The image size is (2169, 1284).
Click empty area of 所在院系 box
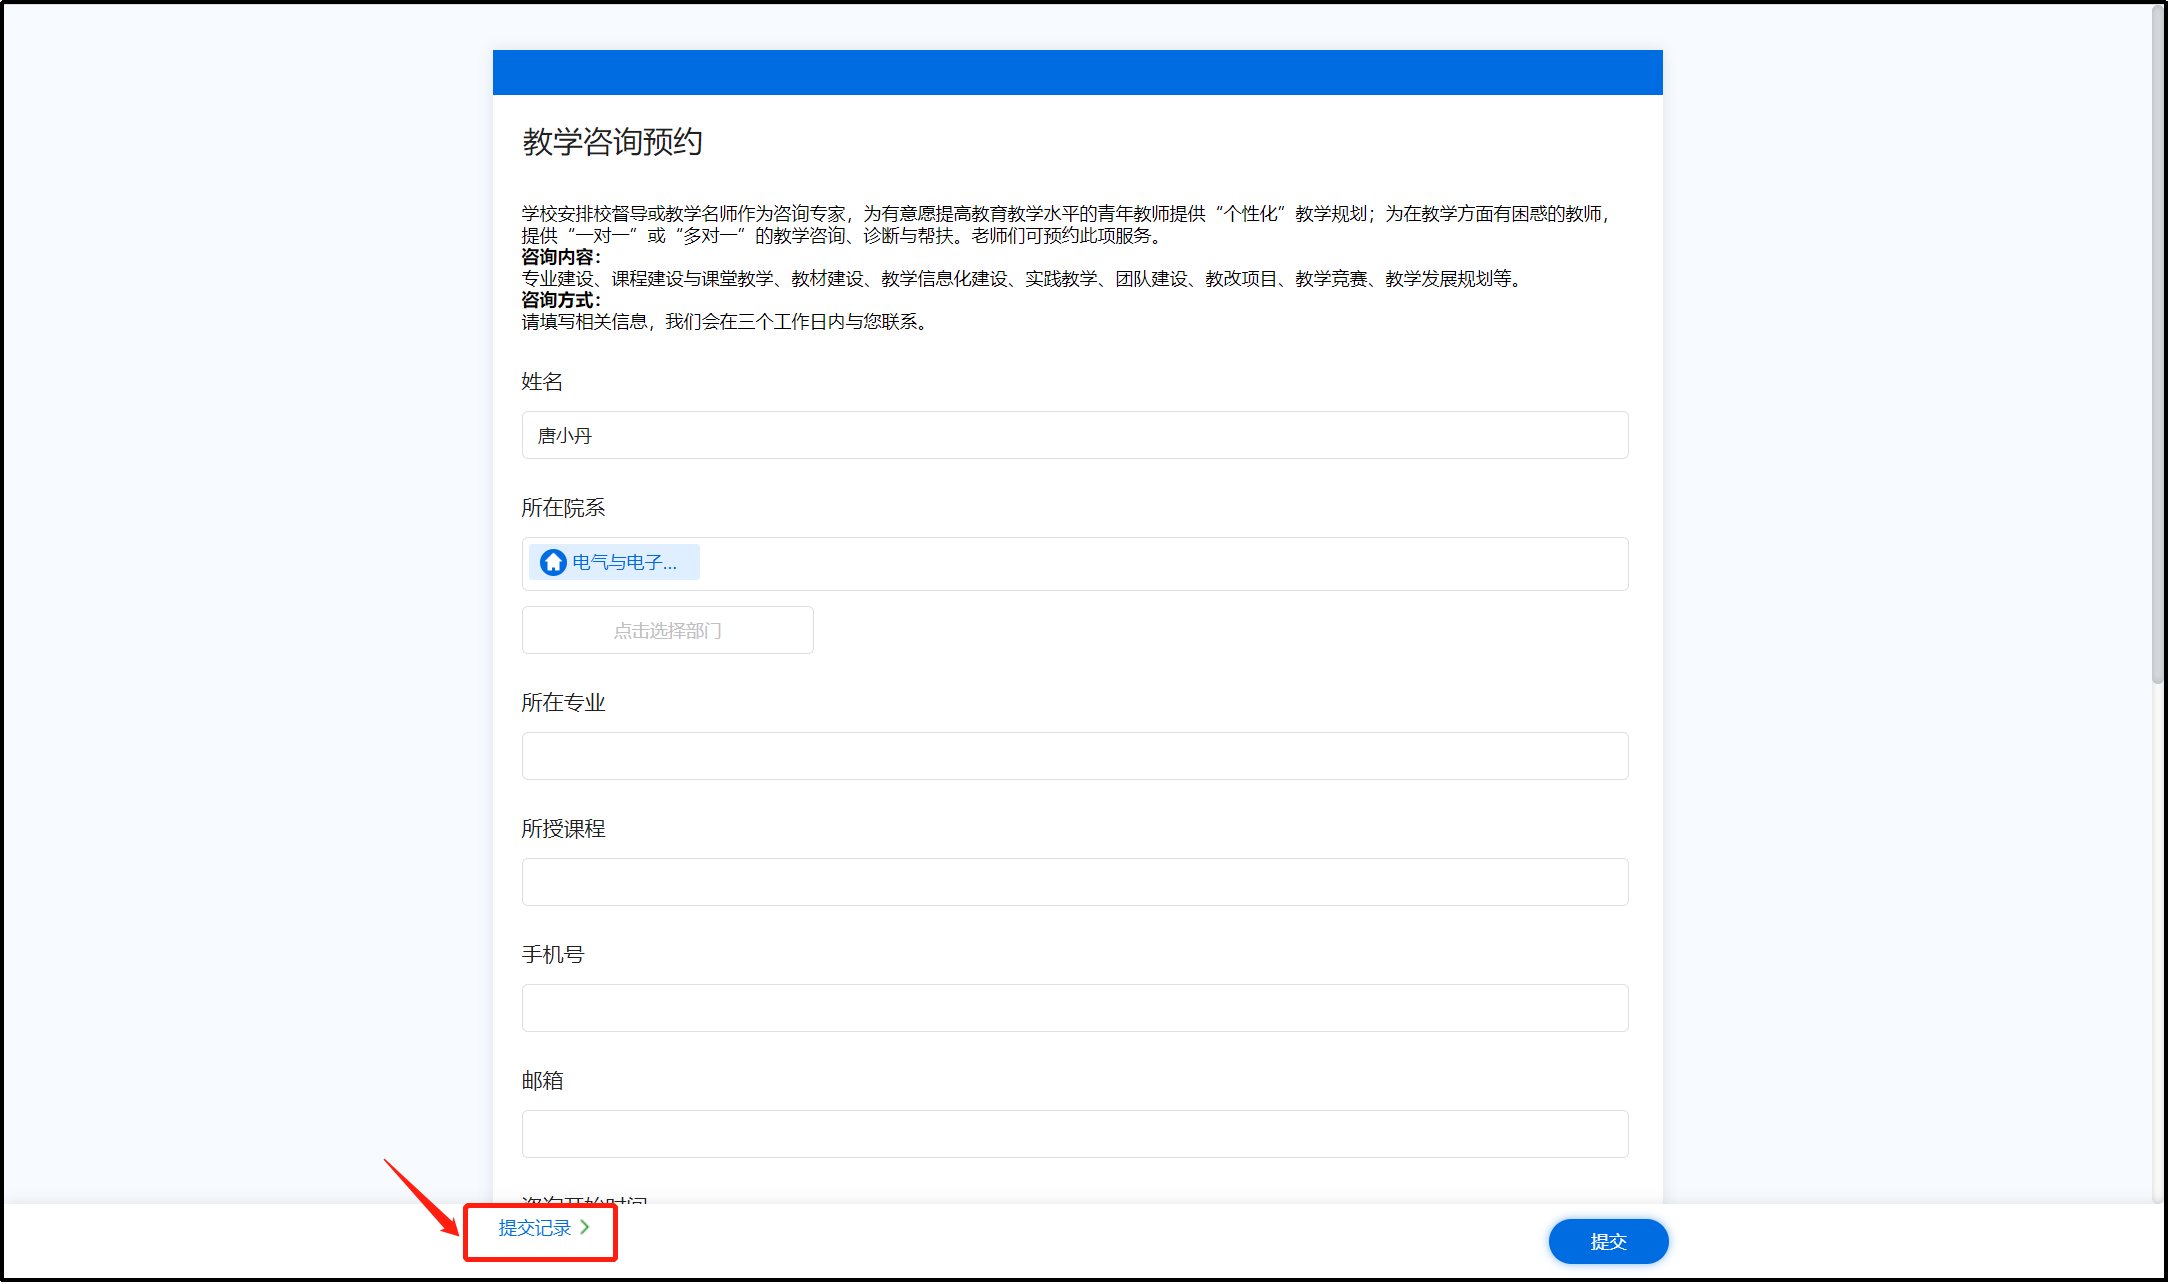[x=1150, y=564]
